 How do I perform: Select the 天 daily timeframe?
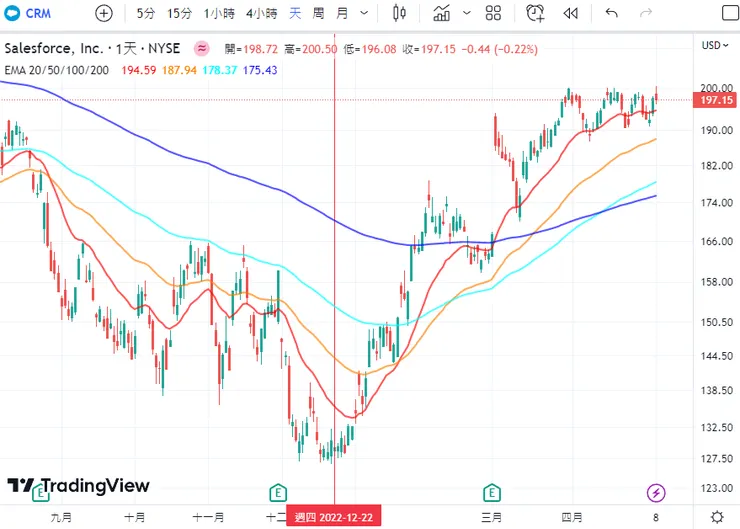295,13
